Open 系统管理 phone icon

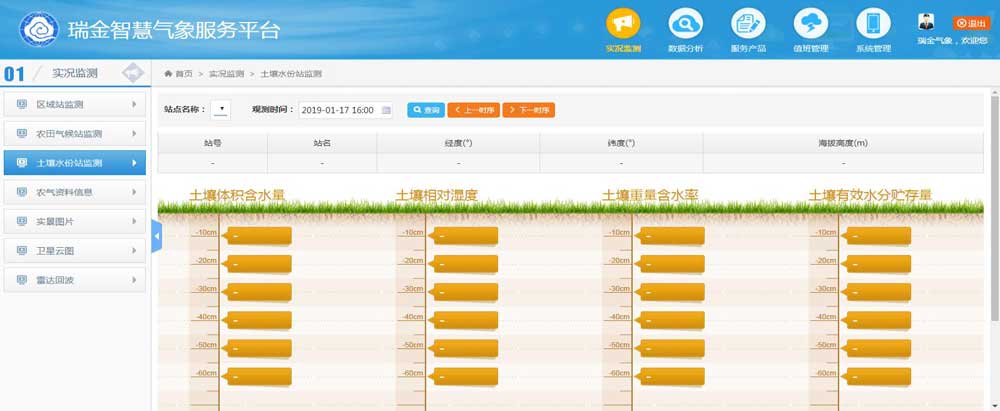tap(873, 24)
